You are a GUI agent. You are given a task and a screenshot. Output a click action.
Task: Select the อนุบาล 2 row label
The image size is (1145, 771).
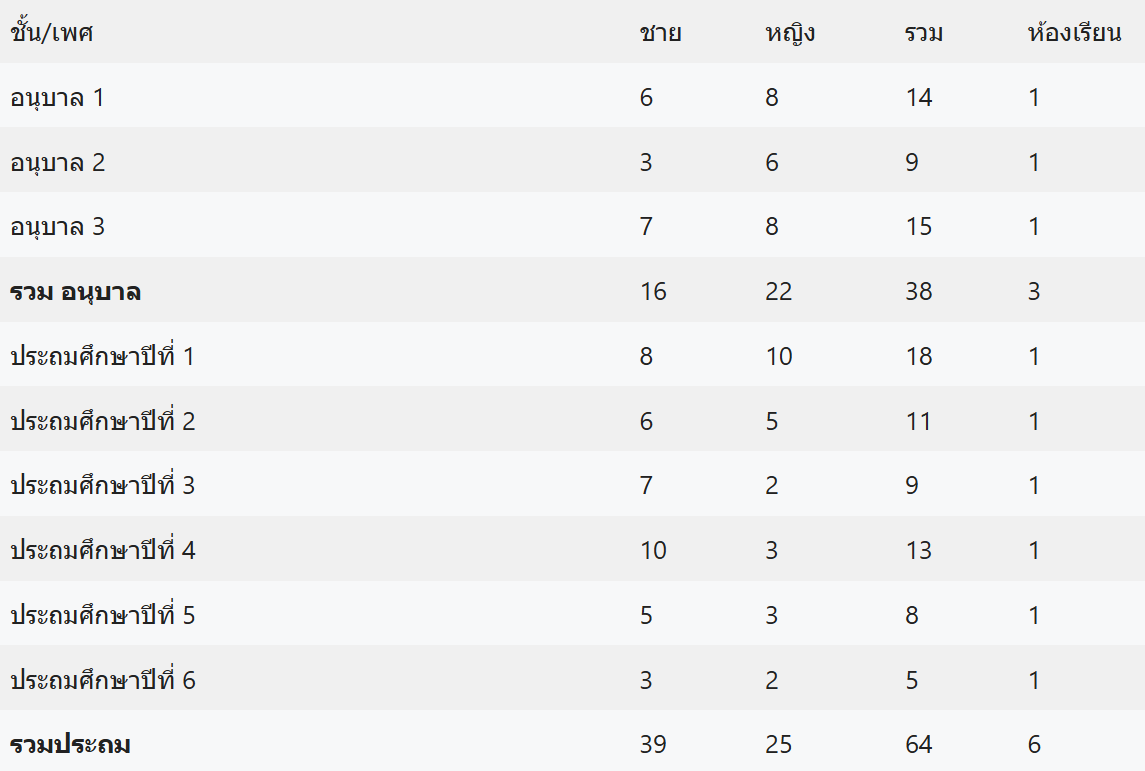(57, 162)
